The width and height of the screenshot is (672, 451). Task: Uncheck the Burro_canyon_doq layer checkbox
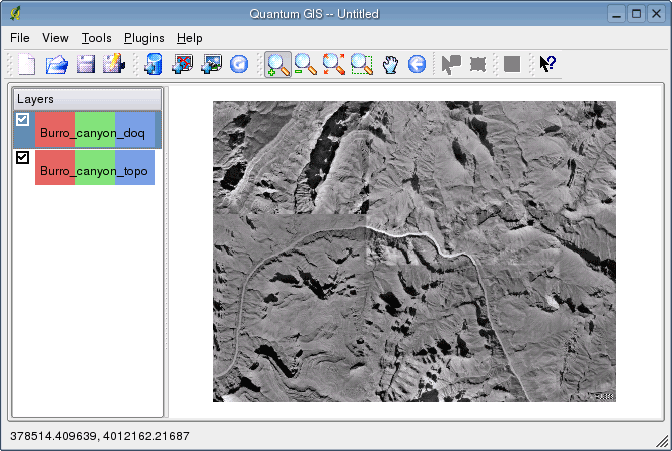(23, 120)
